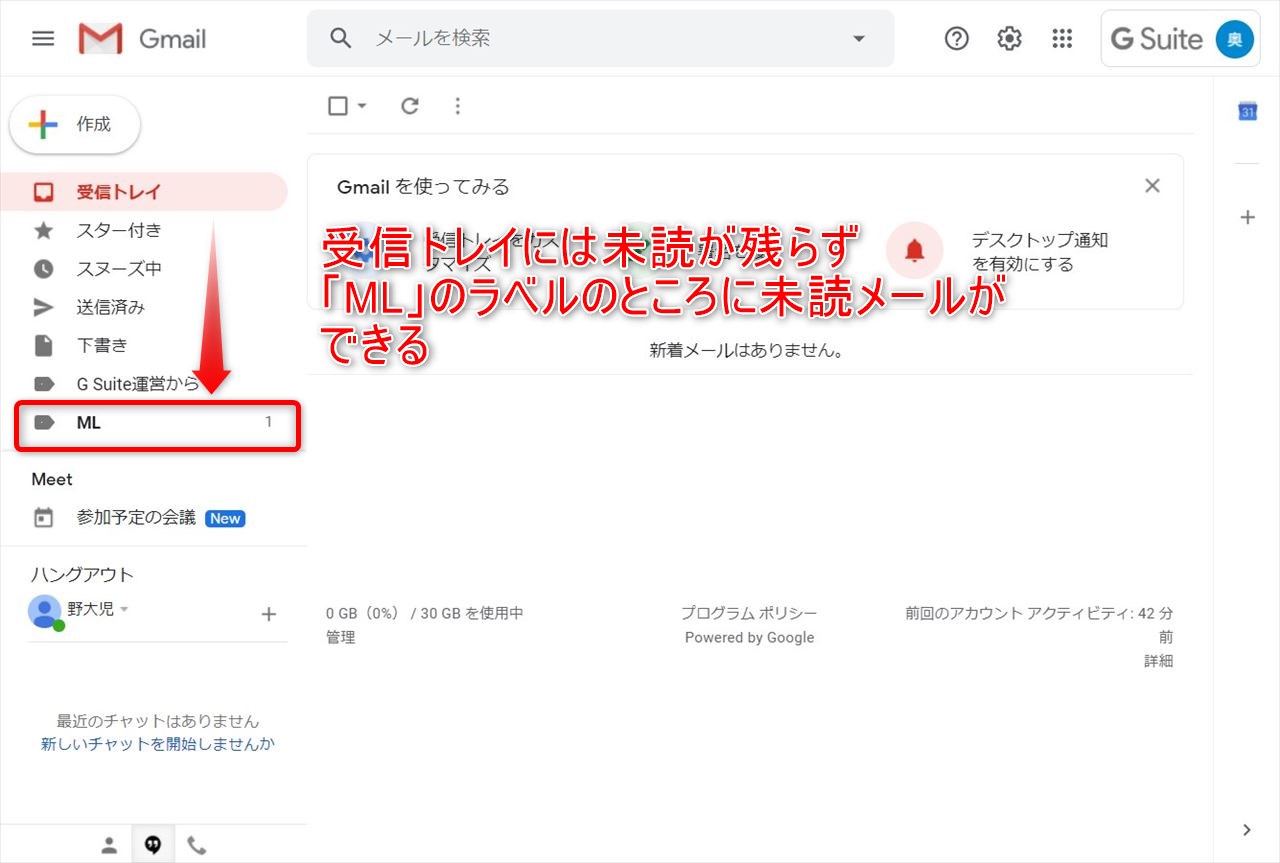Open the ML label
1280x863 pixels.
(x=144, y=422)
